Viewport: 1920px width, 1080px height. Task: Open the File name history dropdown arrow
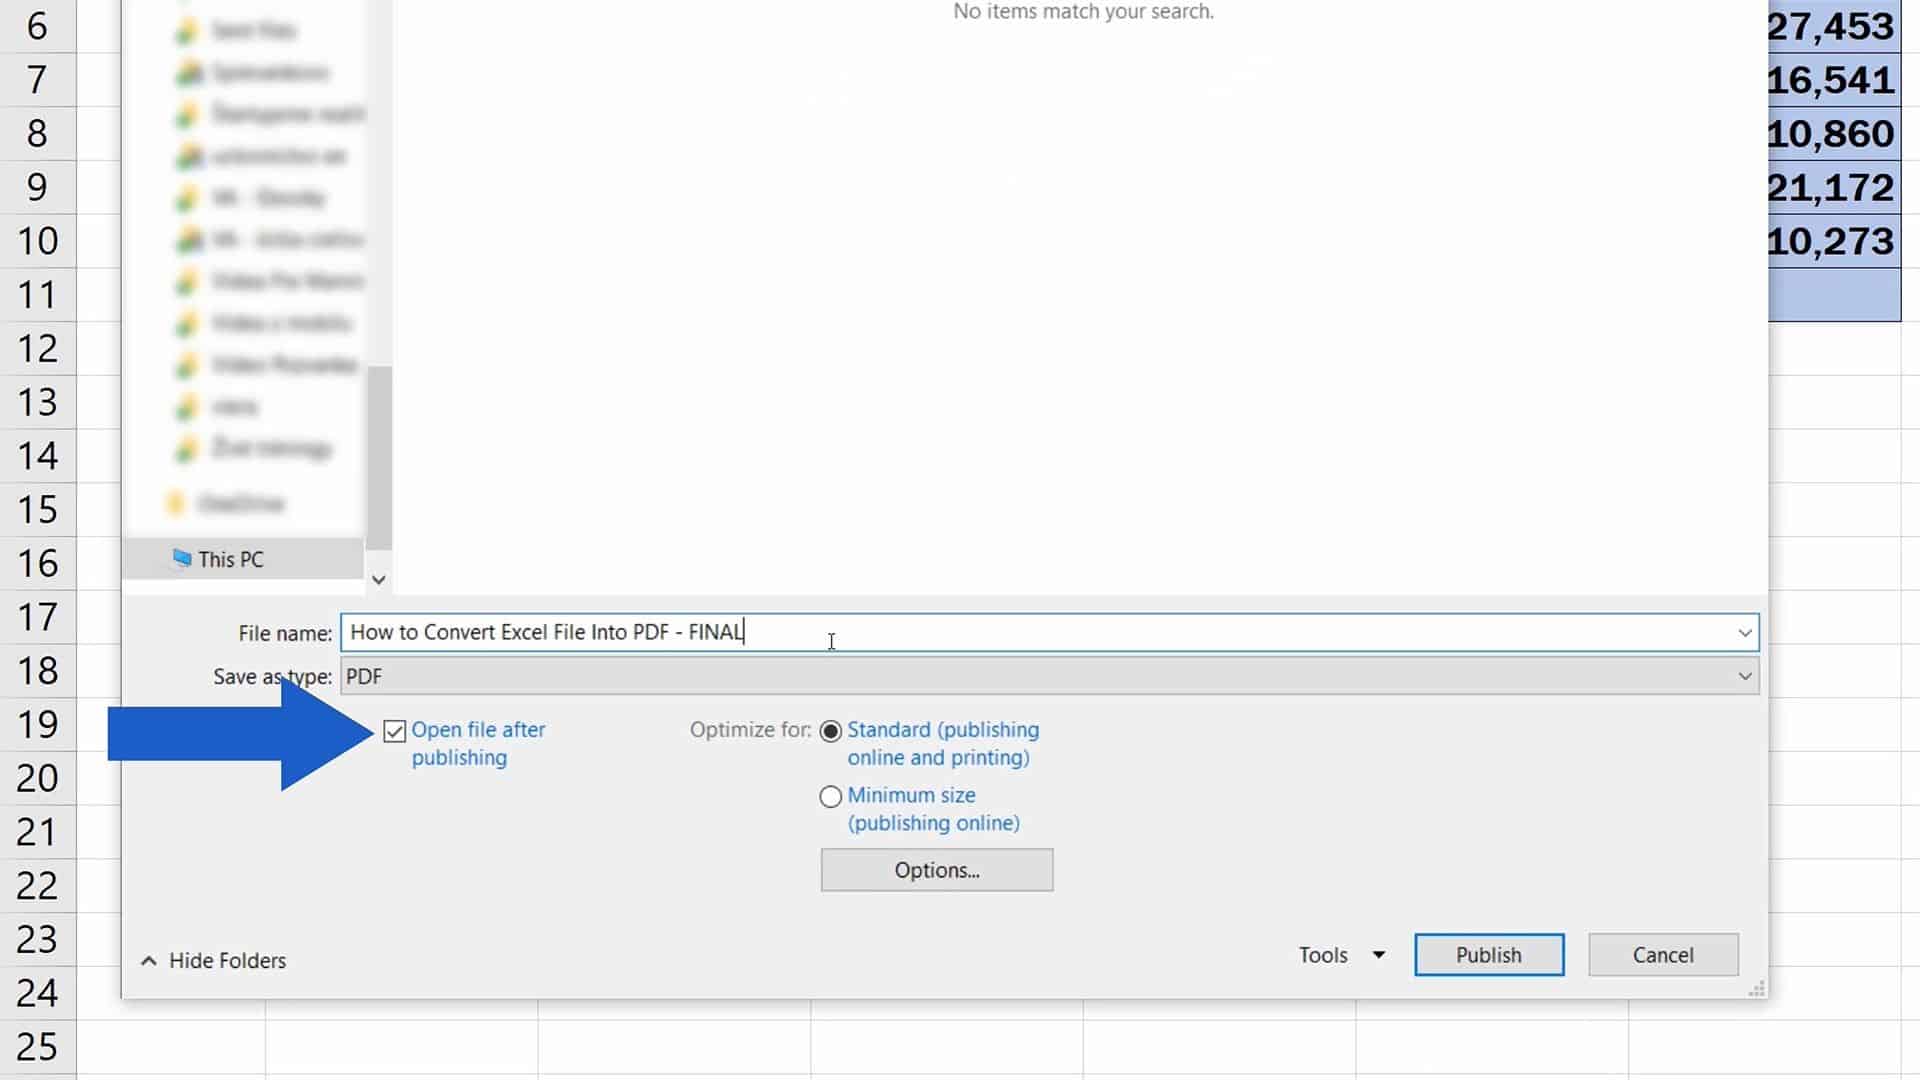pos(1744,633)
